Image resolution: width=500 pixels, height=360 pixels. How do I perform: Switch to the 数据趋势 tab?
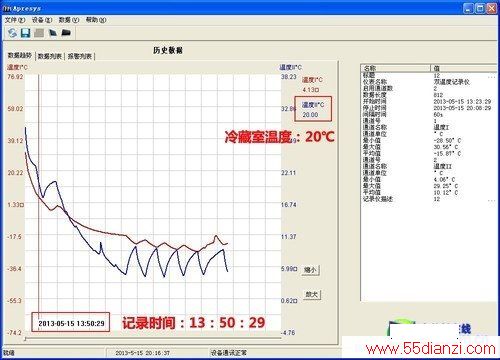pos(20,55)
